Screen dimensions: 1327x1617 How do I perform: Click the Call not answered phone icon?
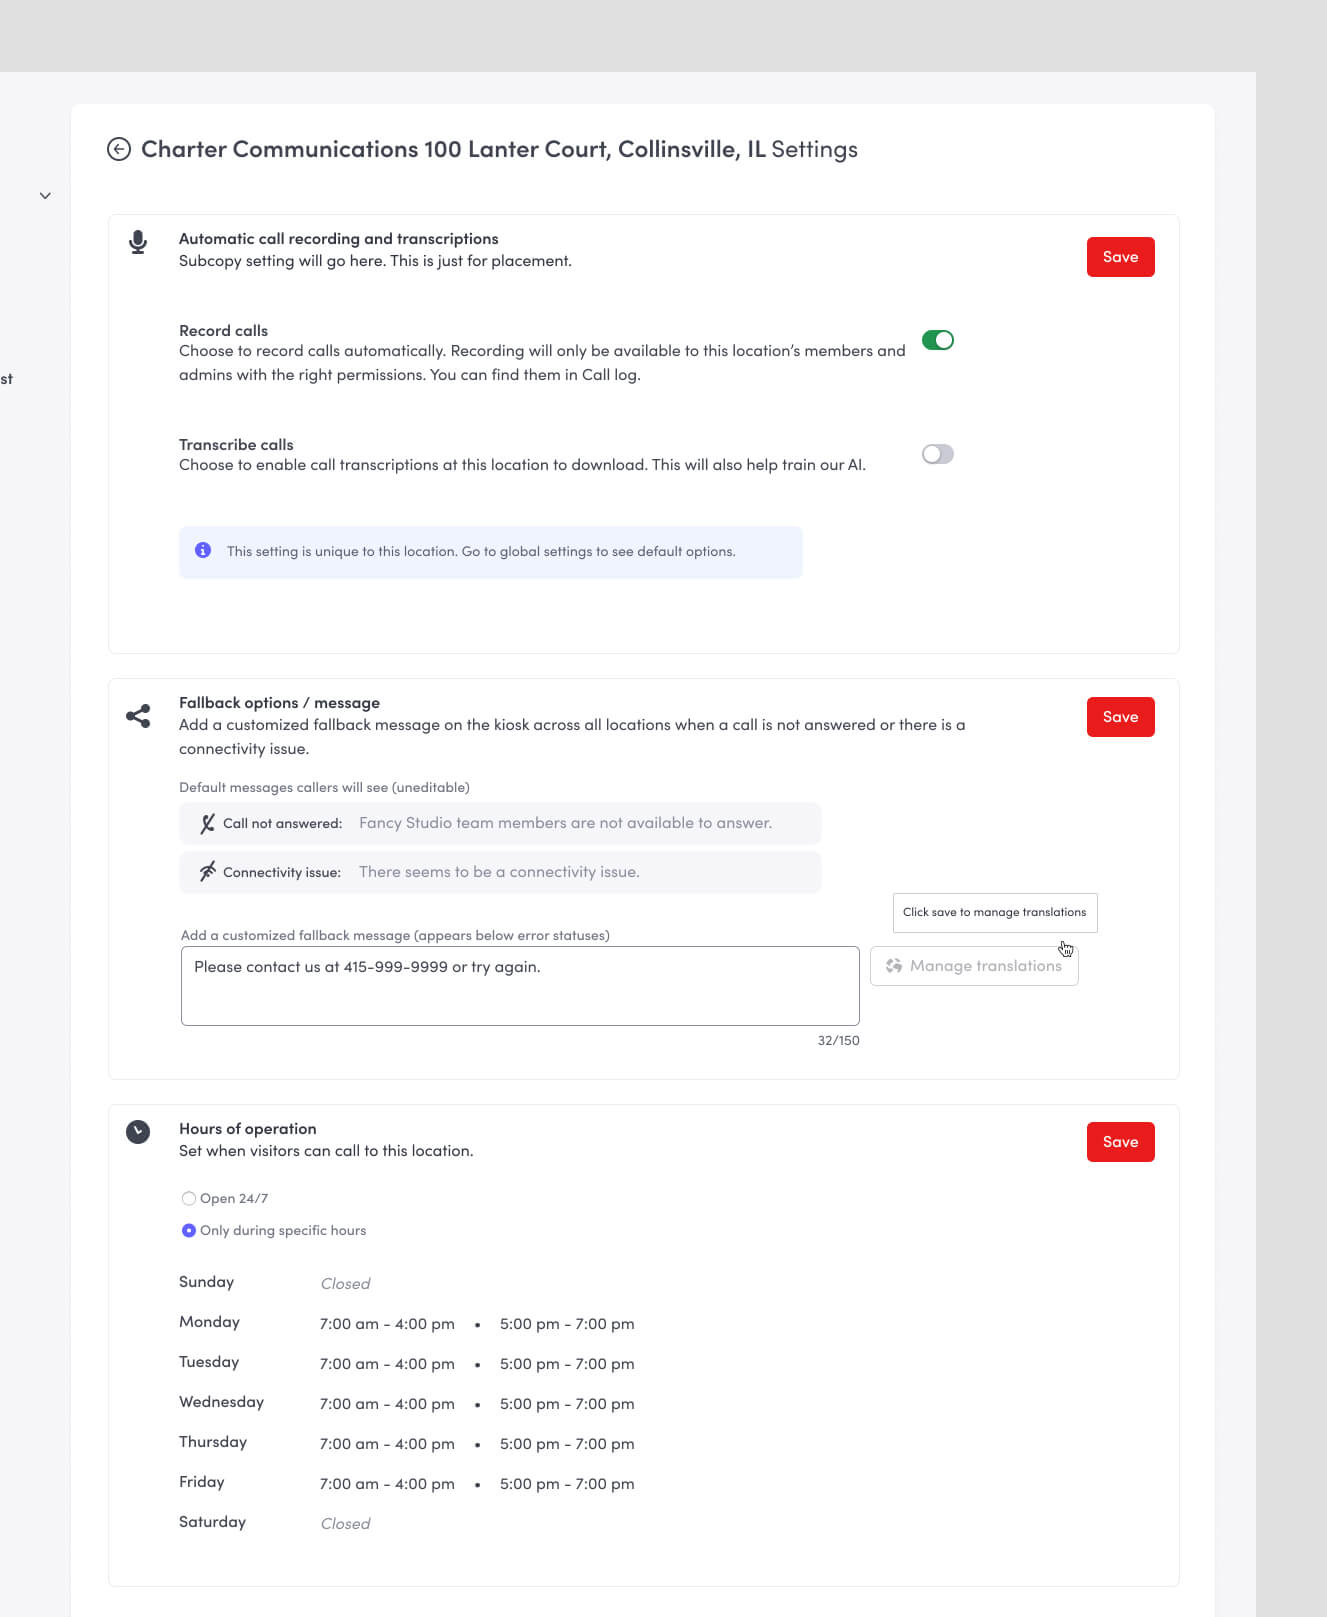[x=207, y=823]
